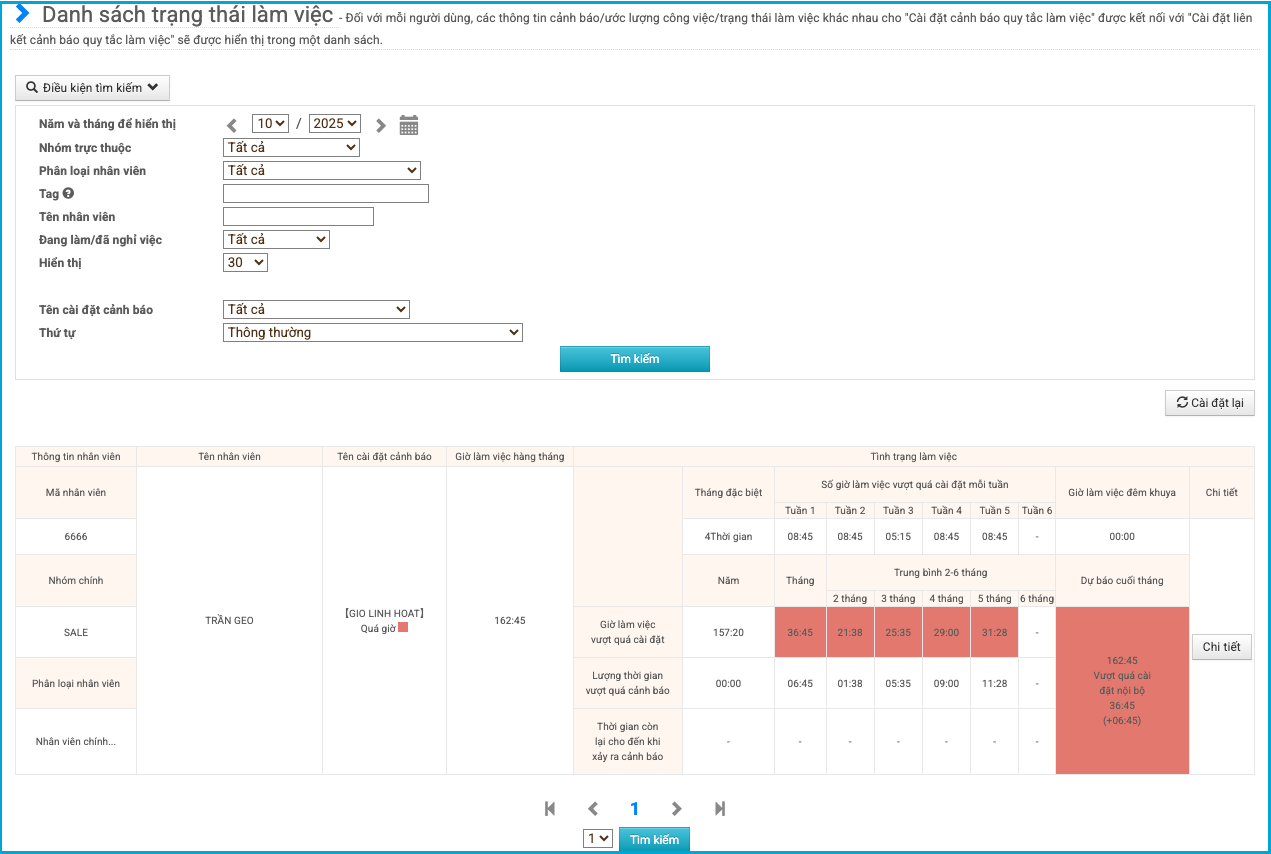Click the Cài đặt lại reset button
This screenshot has height=854, width=1271.
click(1209, 403)
